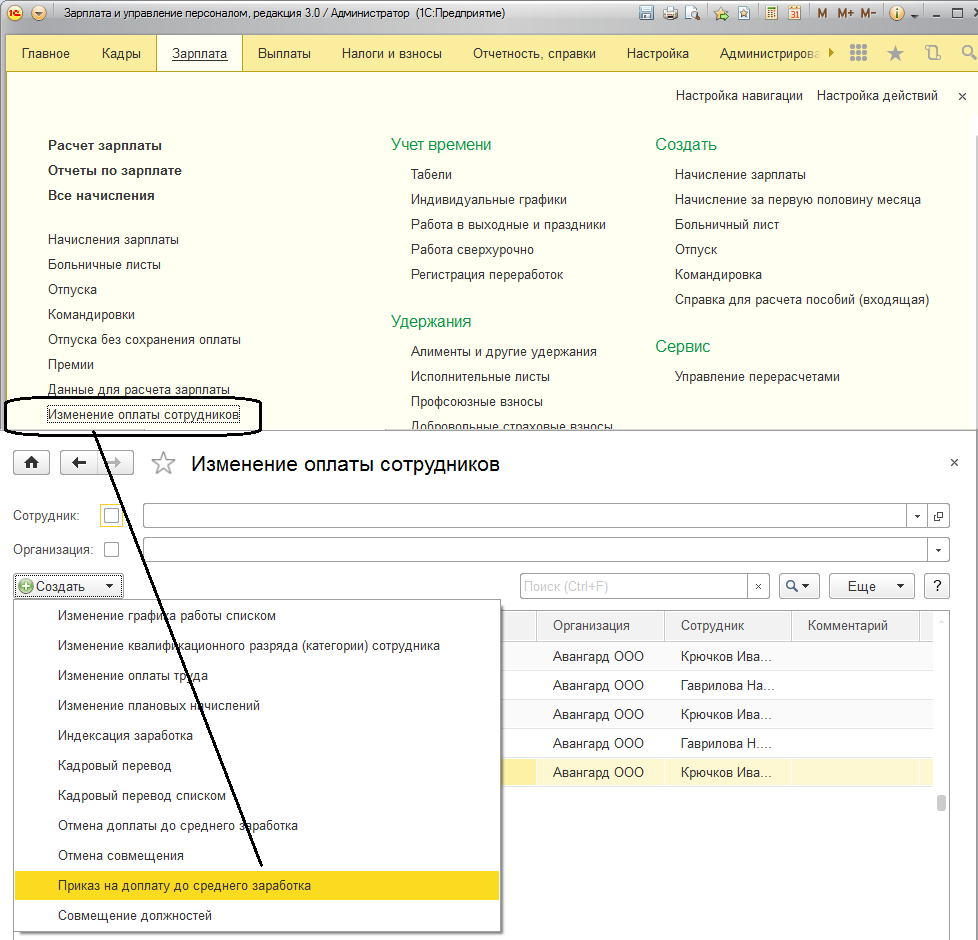Image resolution: width=978 pixels, height=940 pixels.
Task: Open the history icon in the section bar
Action: coord(934,53)
